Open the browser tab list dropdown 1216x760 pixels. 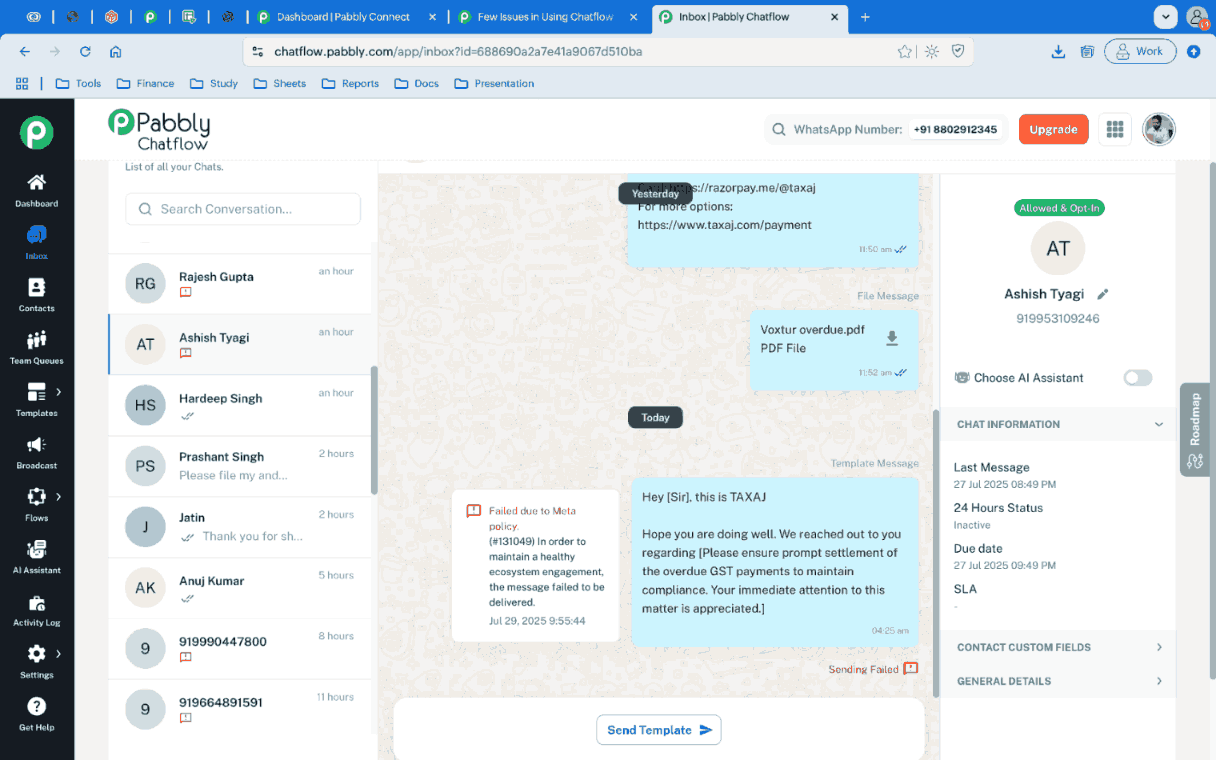(x=1165, y=17)
